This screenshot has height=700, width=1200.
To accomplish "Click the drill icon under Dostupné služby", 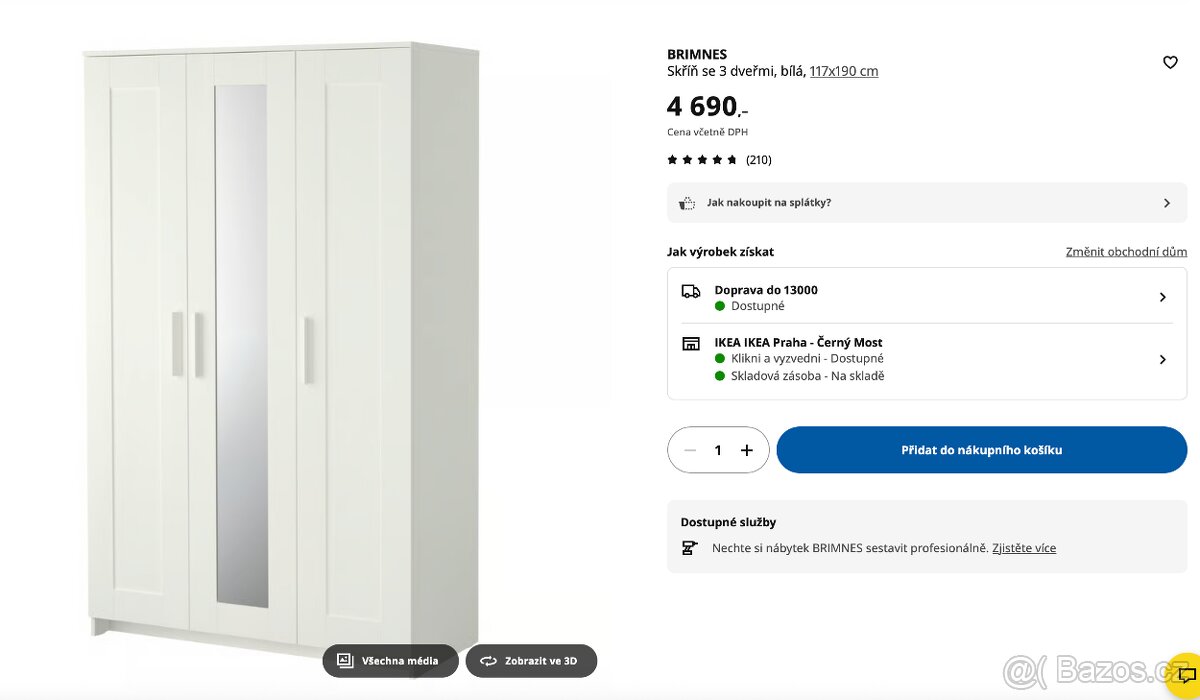I will click(689, 548).
